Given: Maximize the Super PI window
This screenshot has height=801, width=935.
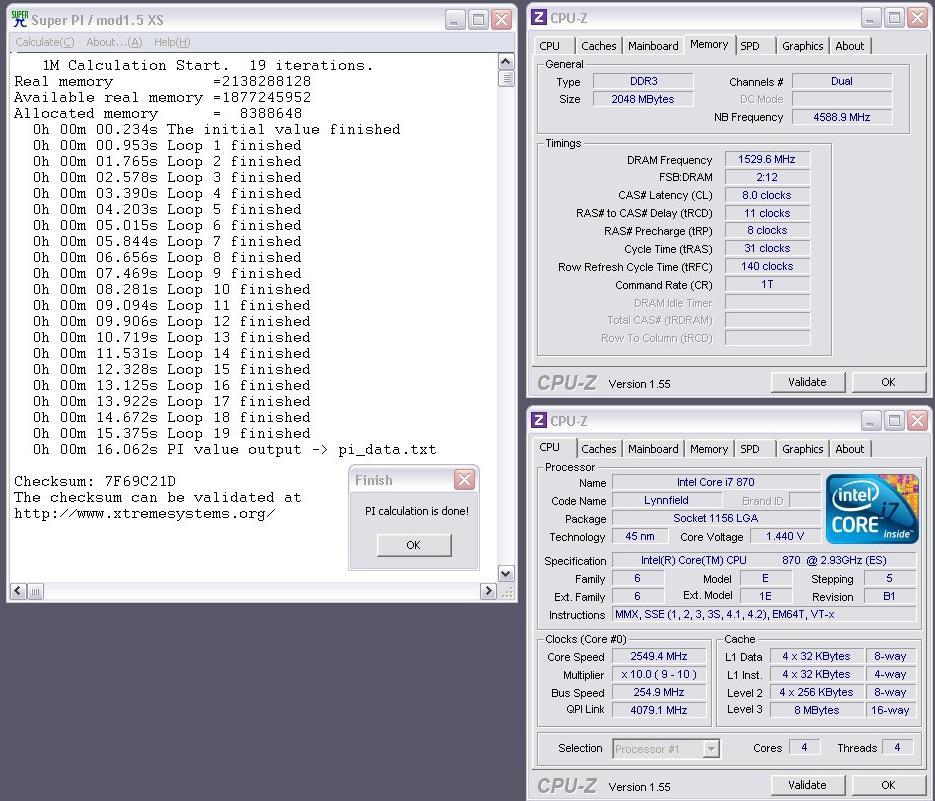Looking at the screenshot, I should 478,20.
